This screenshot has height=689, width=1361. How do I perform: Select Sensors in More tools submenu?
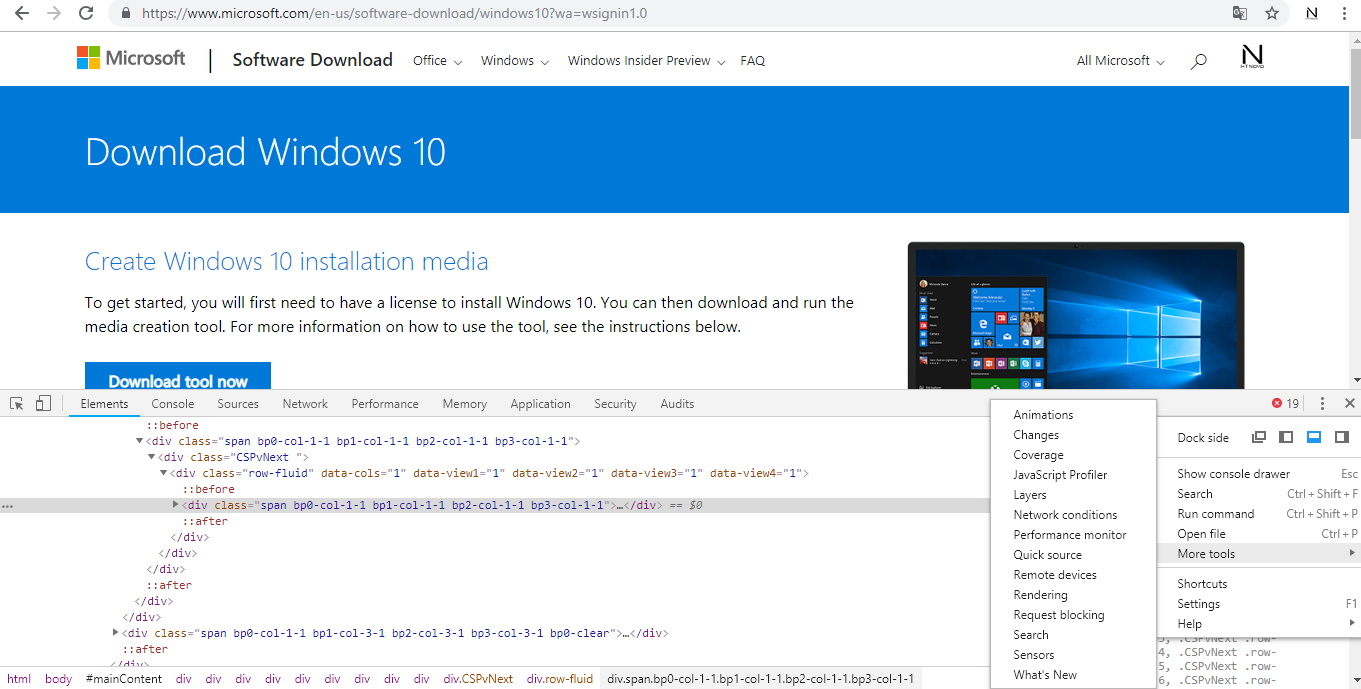click(x=1073, y=655)
